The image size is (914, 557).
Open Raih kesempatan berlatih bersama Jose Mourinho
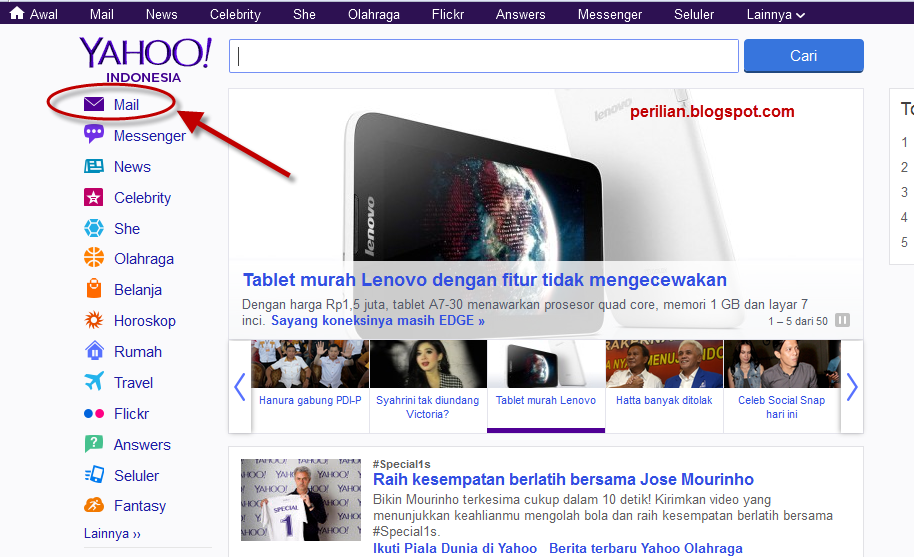tap(563, 480)
